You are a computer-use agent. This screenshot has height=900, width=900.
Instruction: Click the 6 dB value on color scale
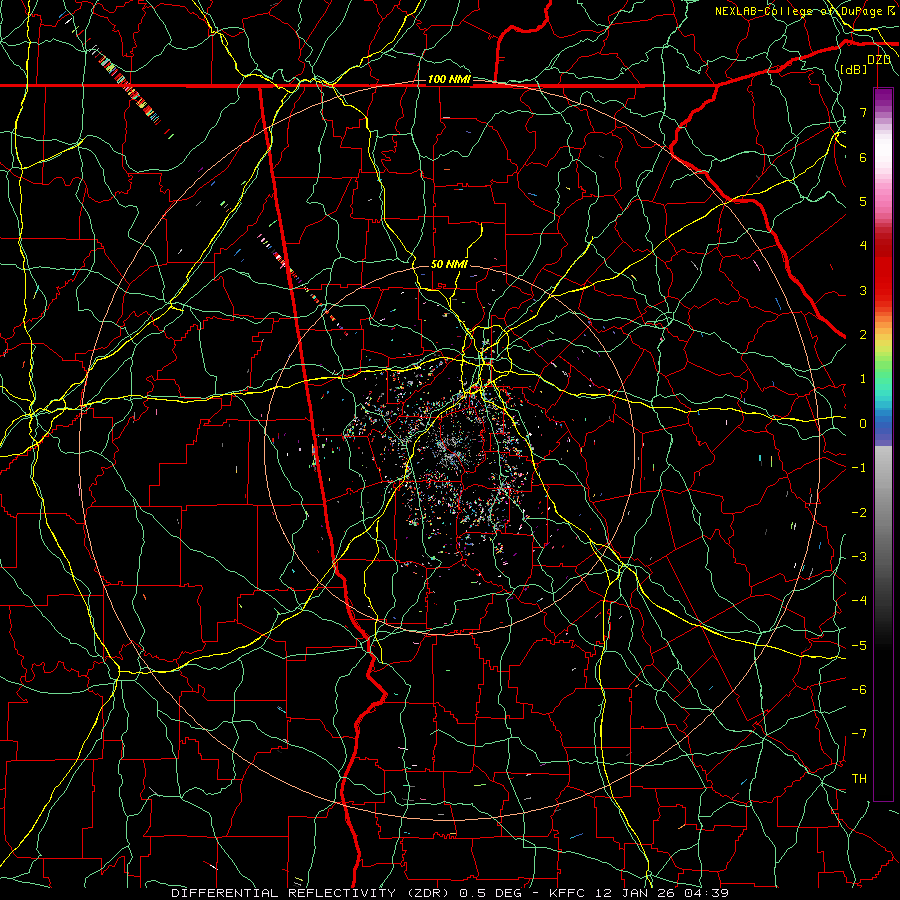click(x=863, y=157)
